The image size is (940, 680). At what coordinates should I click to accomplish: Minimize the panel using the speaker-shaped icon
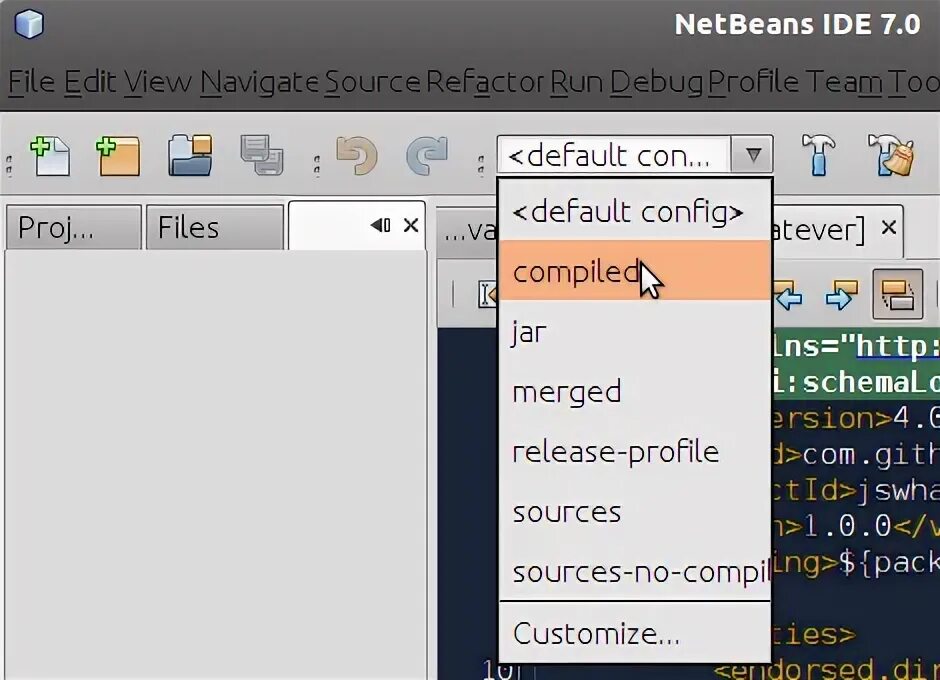pyautogui.click(x=380, y=225)
